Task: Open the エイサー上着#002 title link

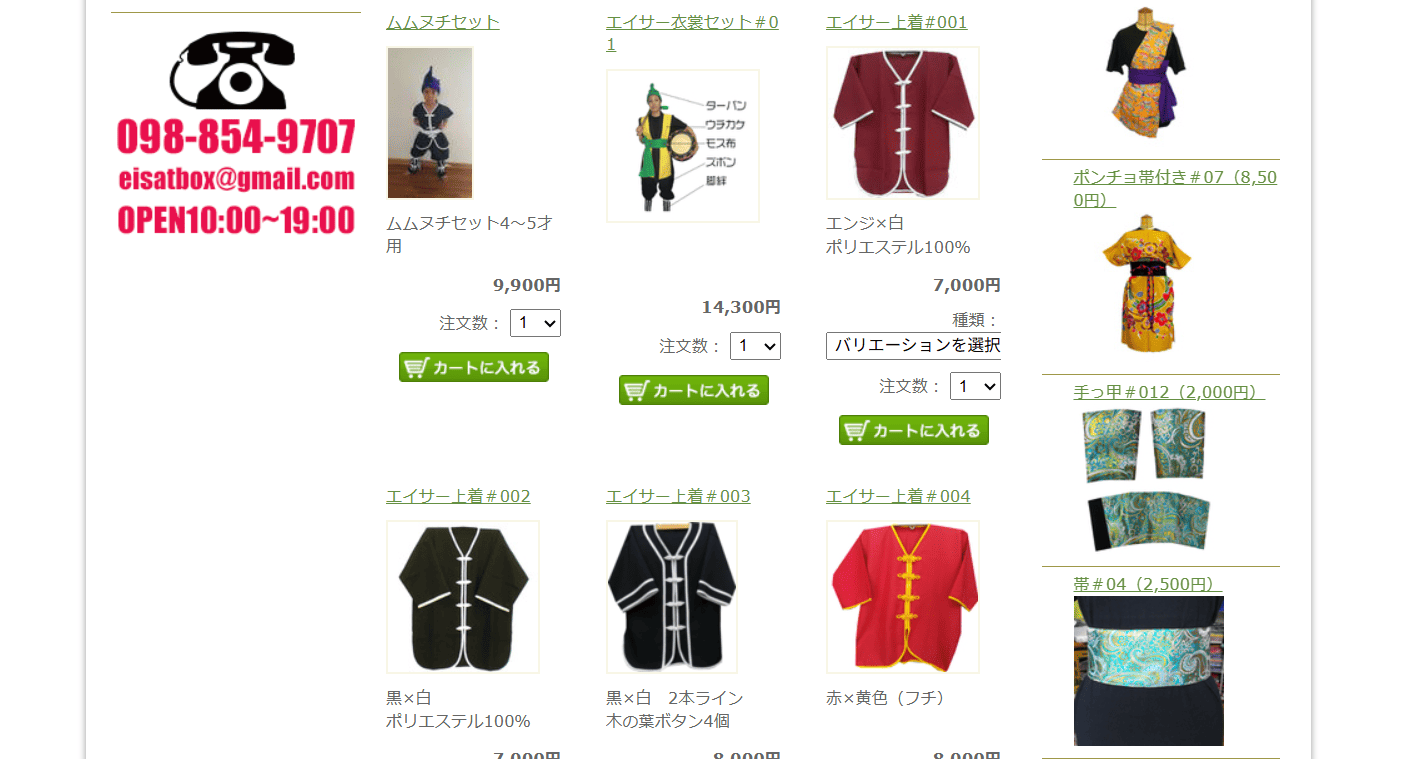Action: tap(458, 496)
